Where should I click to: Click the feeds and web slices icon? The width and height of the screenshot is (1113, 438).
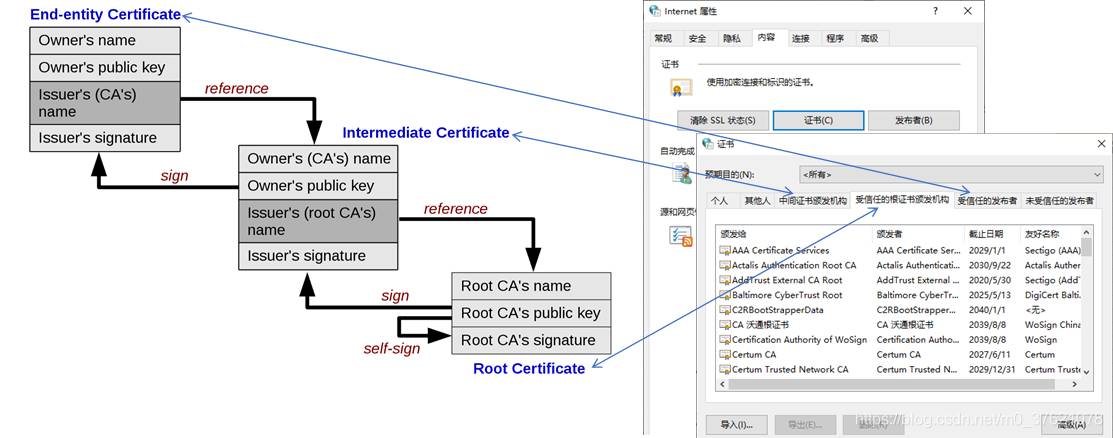tap(681, 236)
